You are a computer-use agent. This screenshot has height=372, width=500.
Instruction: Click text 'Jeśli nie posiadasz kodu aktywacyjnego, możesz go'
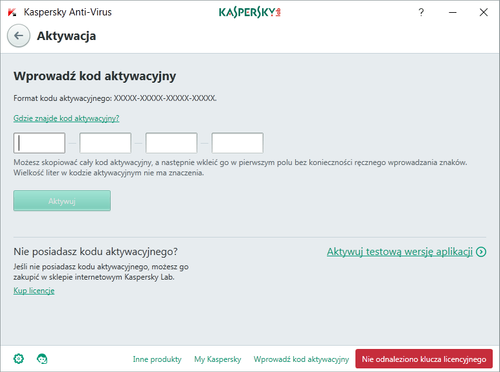coord(101,267)
